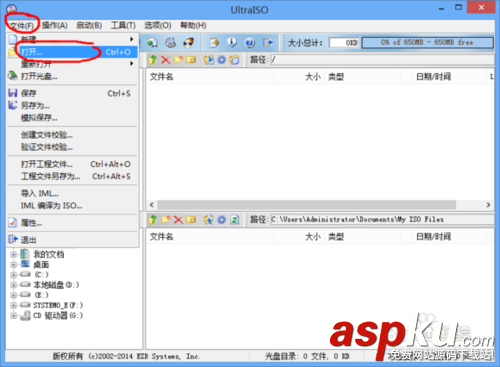Choose 打开工程文件... menu entry
500x367 pixels.
coord(72,164)
